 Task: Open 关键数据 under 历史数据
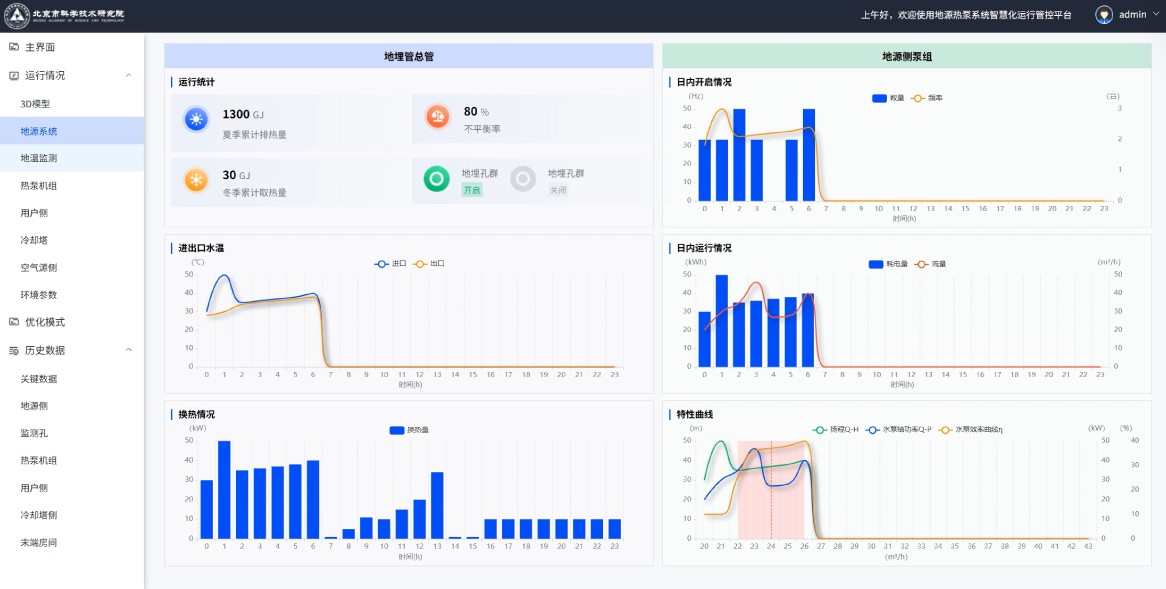tap(39, 379)
